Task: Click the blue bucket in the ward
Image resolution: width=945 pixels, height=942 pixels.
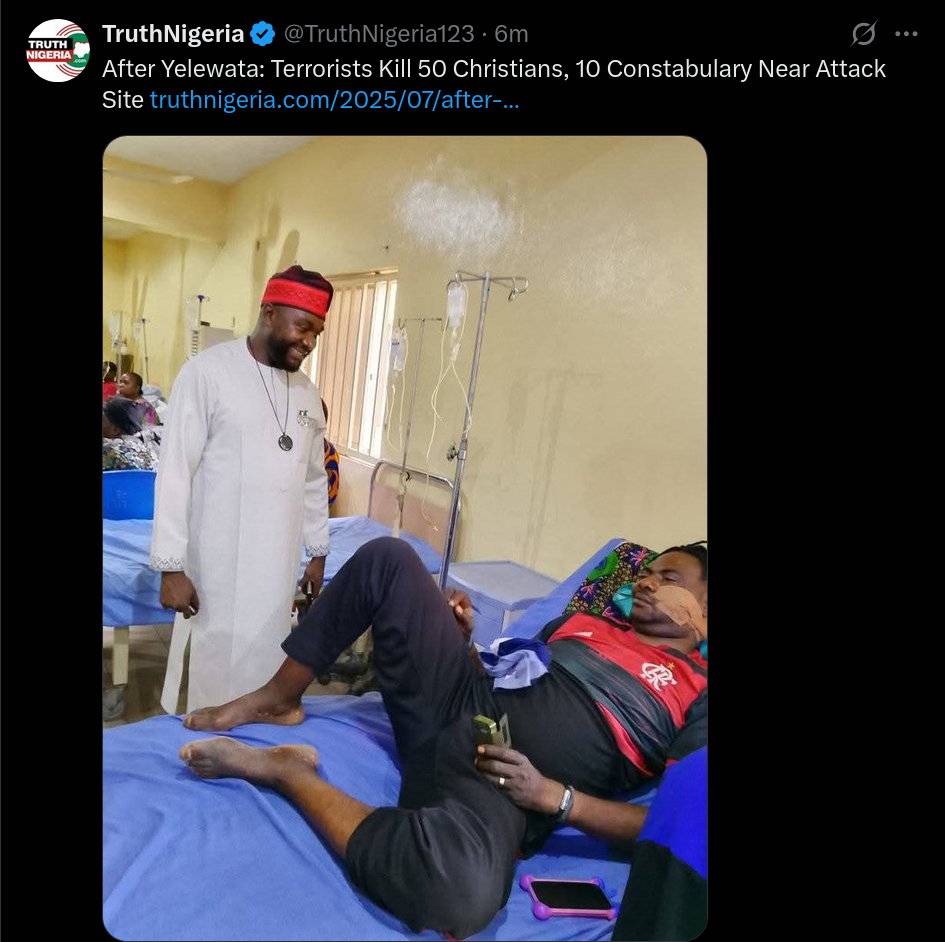Action: (130, 494)
